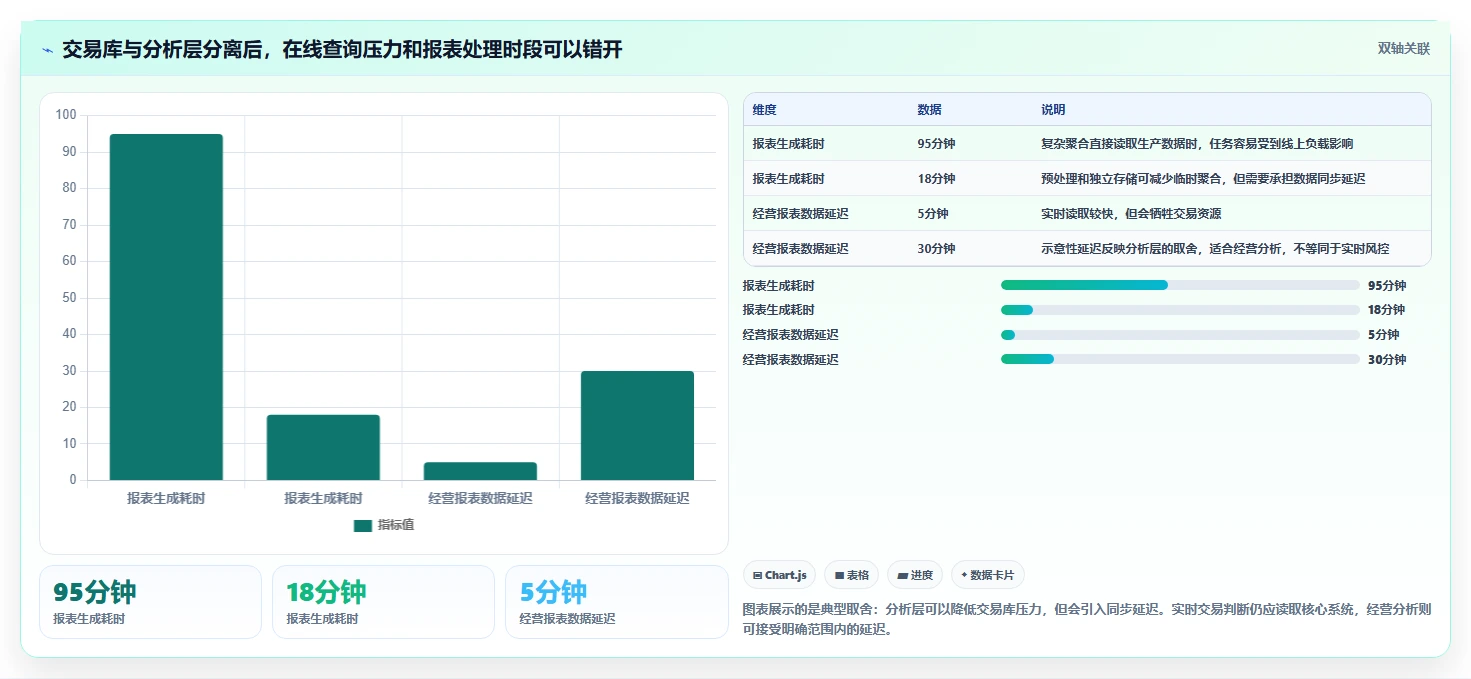1471x679 pixels.
Task: Click the 双轴关联 tag in the header
Action: coord(1403,49)
